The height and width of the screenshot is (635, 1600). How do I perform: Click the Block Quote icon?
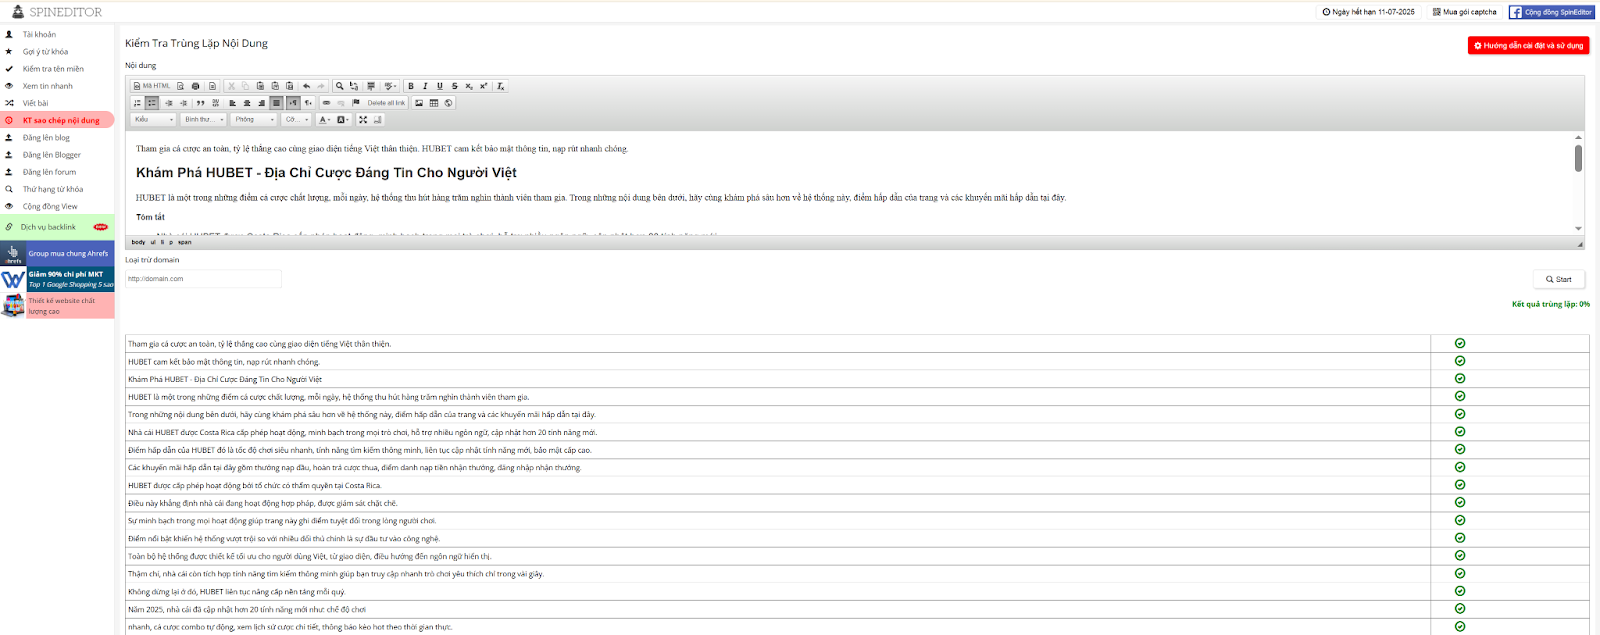[x=200, y=103]
